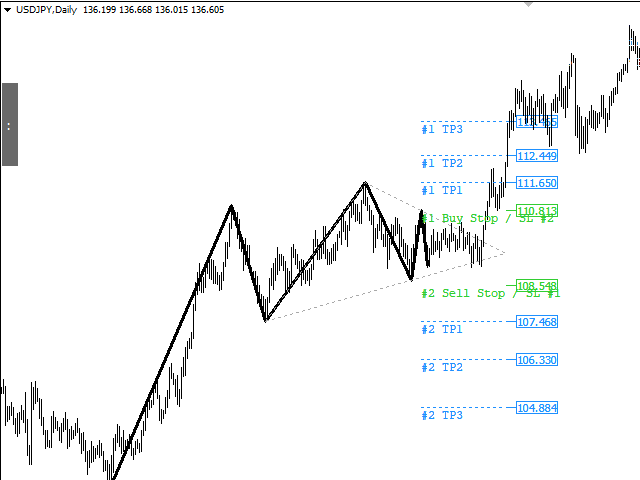Click the 113.465 price tag
The image size is (640, 480).
tap(537, 122)
